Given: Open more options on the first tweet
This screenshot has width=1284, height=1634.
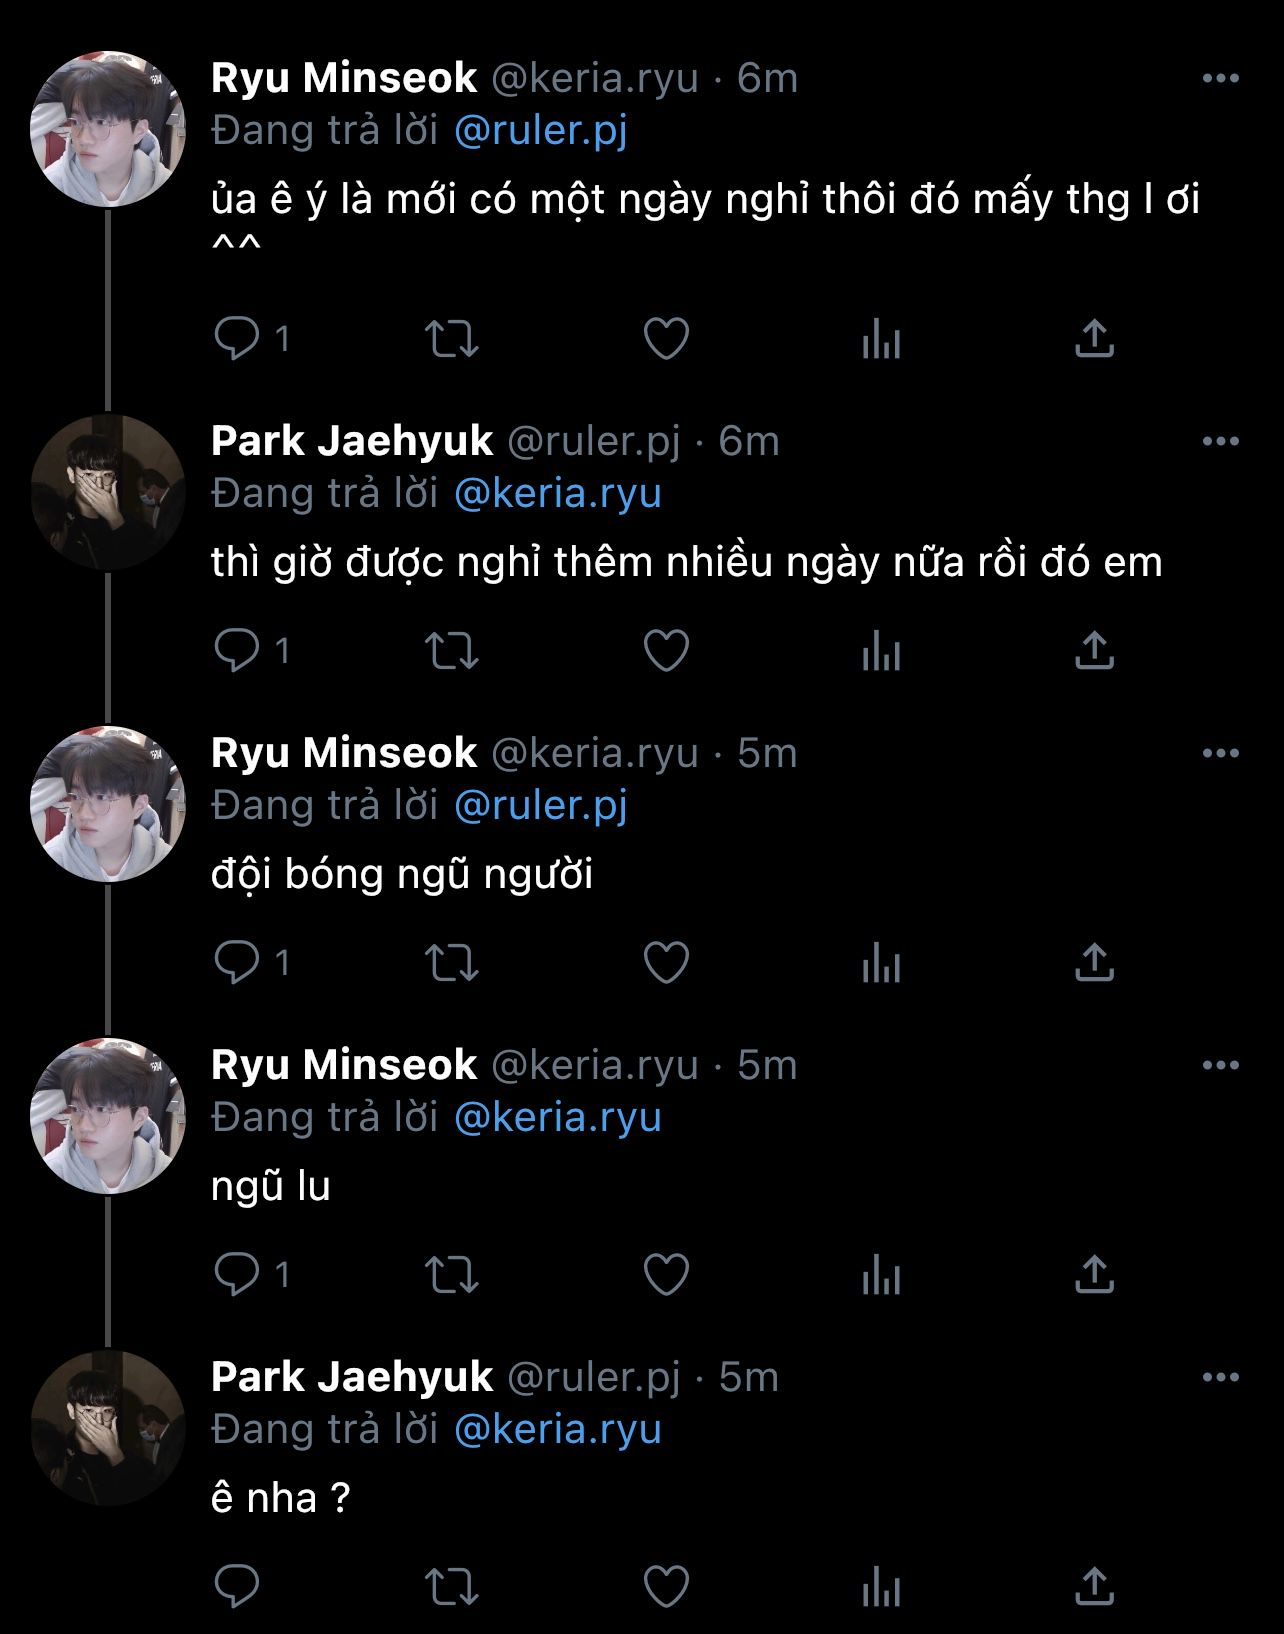Looking at the screenshot, I should point(1220,79).
